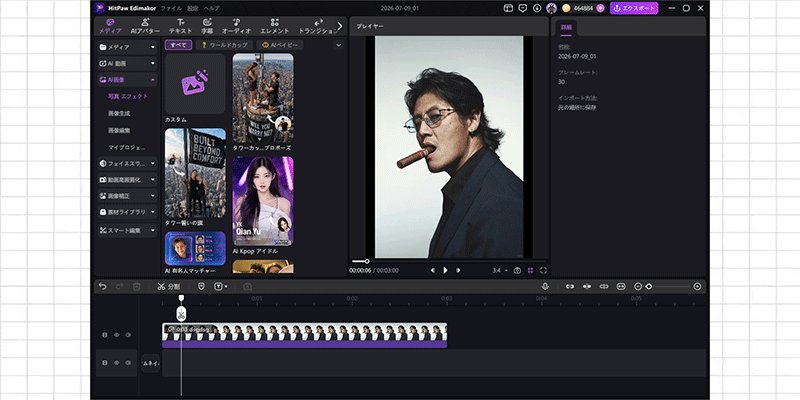
Task: Open the タワーカッ...プロポーズ template thumbnail
Action: click(263, 98)
